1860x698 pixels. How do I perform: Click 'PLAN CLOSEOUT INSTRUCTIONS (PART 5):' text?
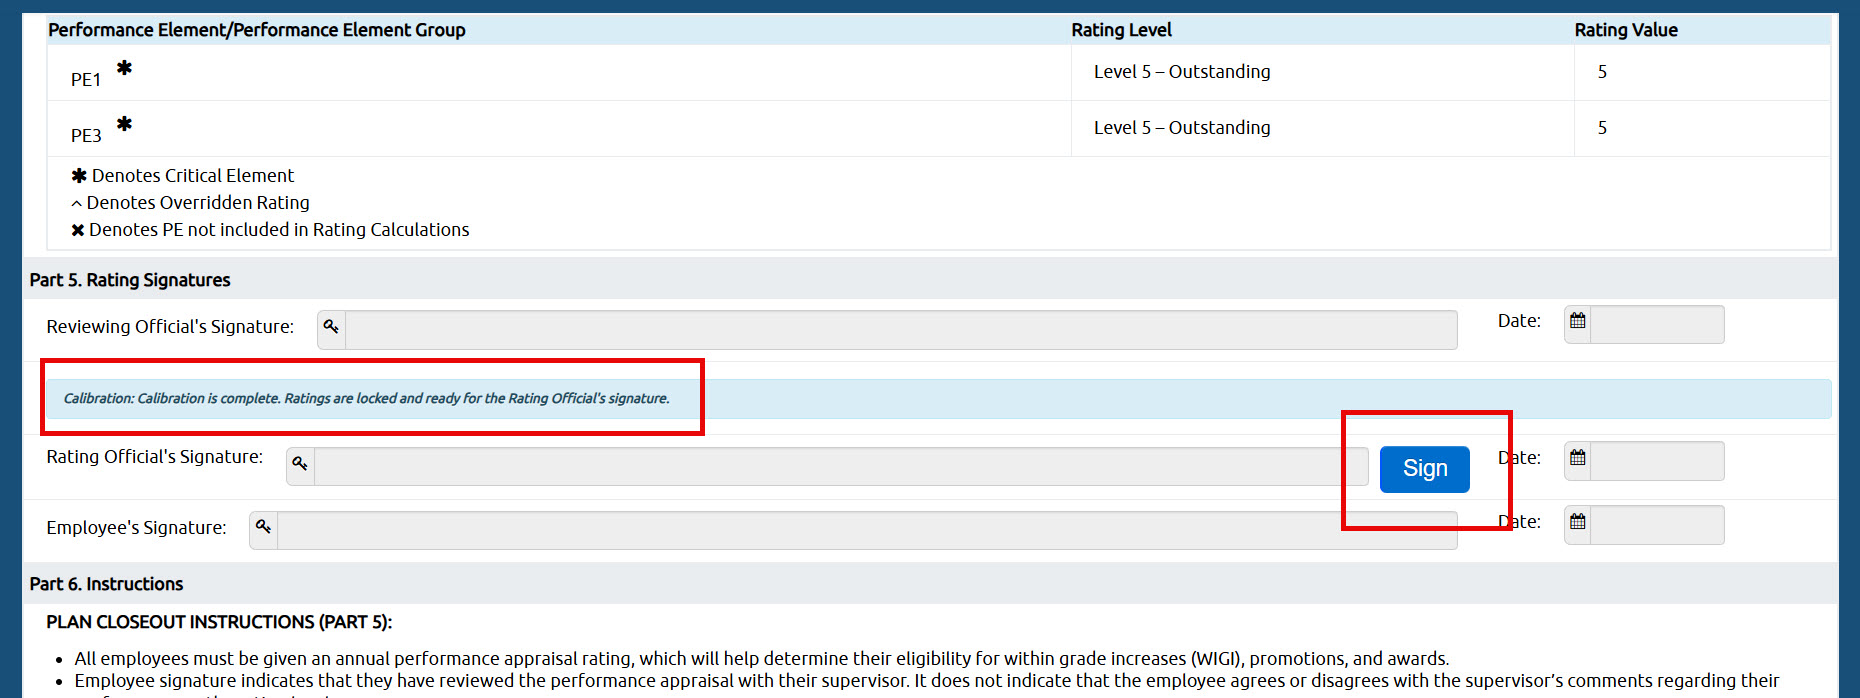point(219,622)
